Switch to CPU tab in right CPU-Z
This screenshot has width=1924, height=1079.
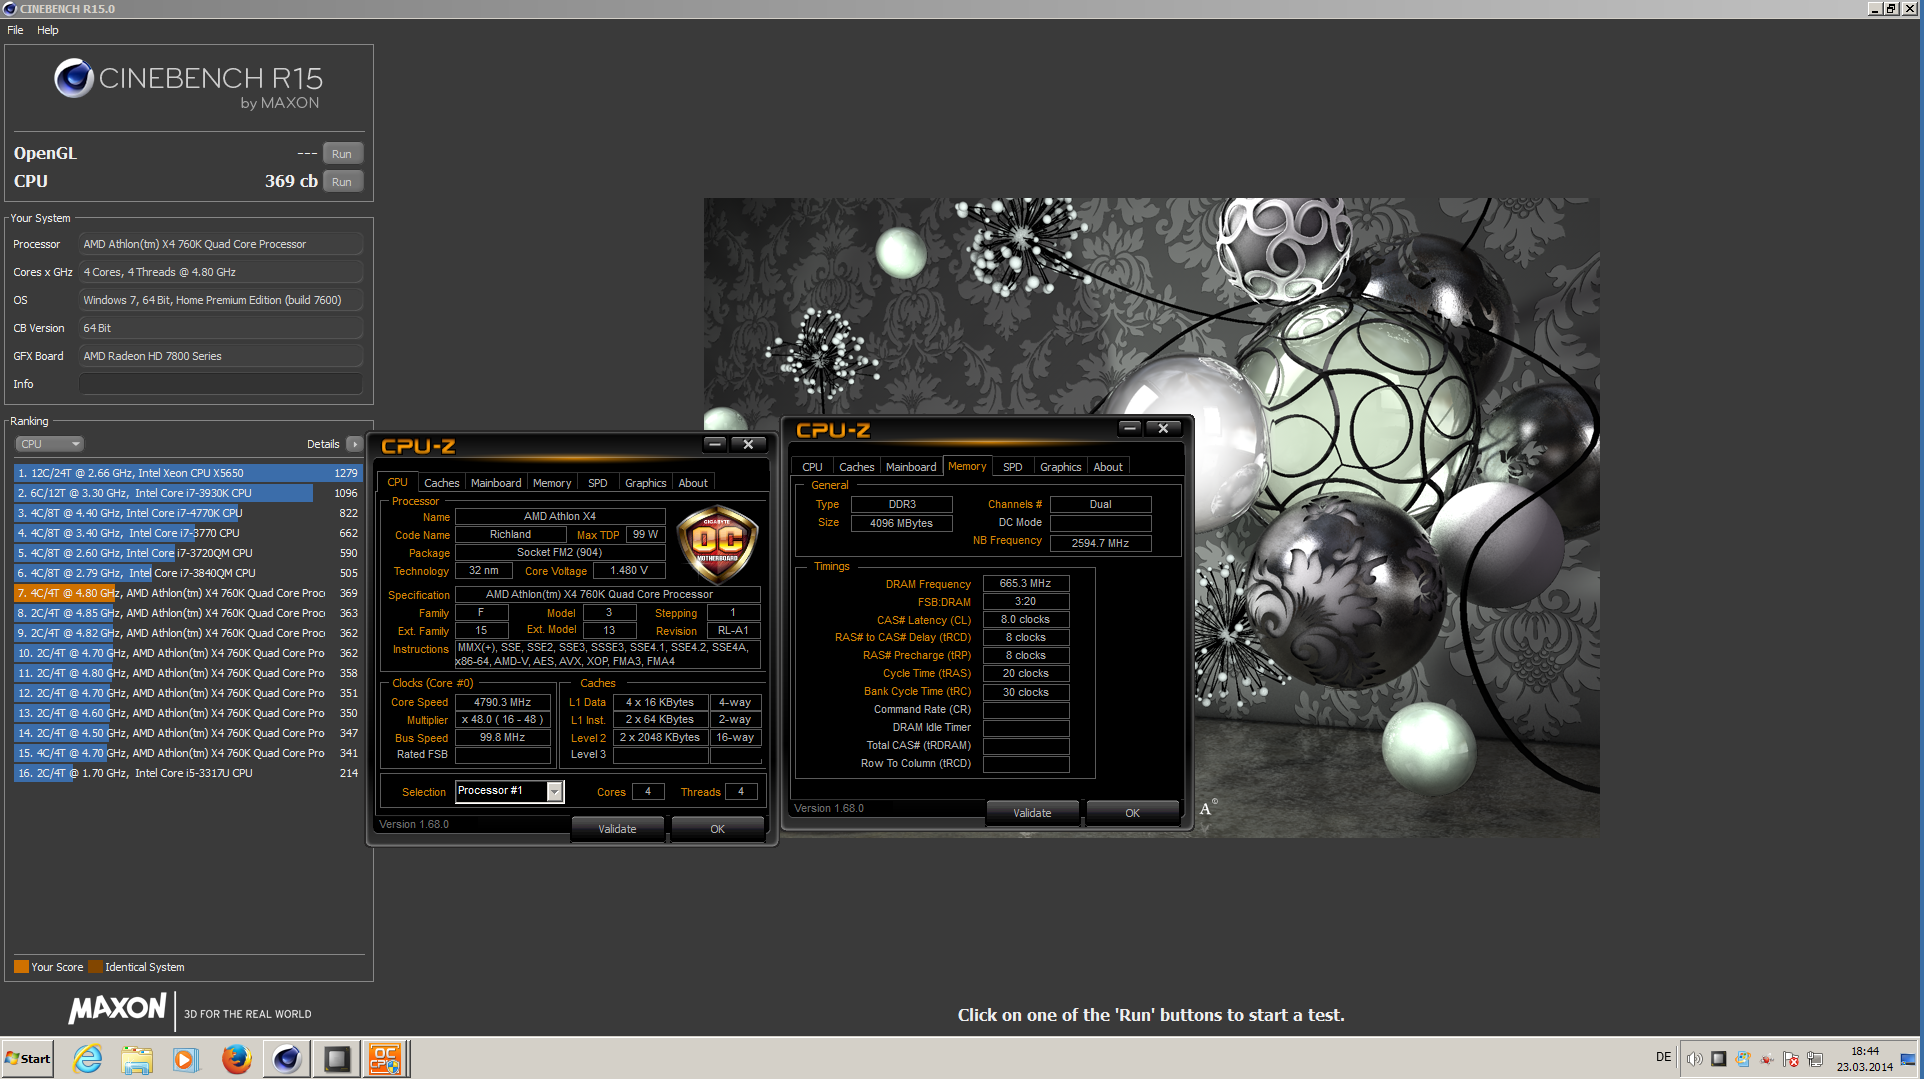(x=812, y=467)
